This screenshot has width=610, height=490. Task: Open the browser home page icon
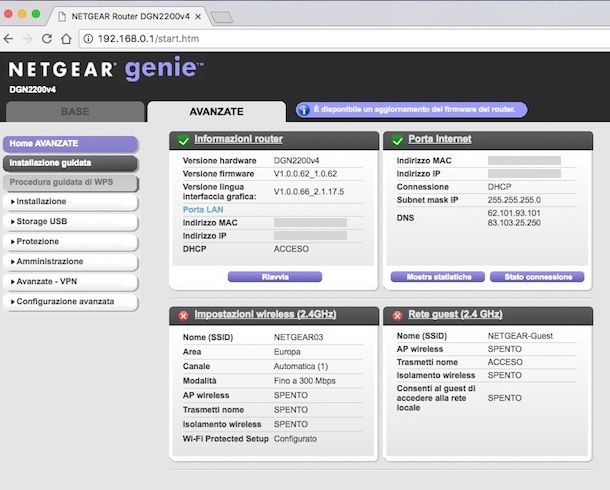coord(66,38)
